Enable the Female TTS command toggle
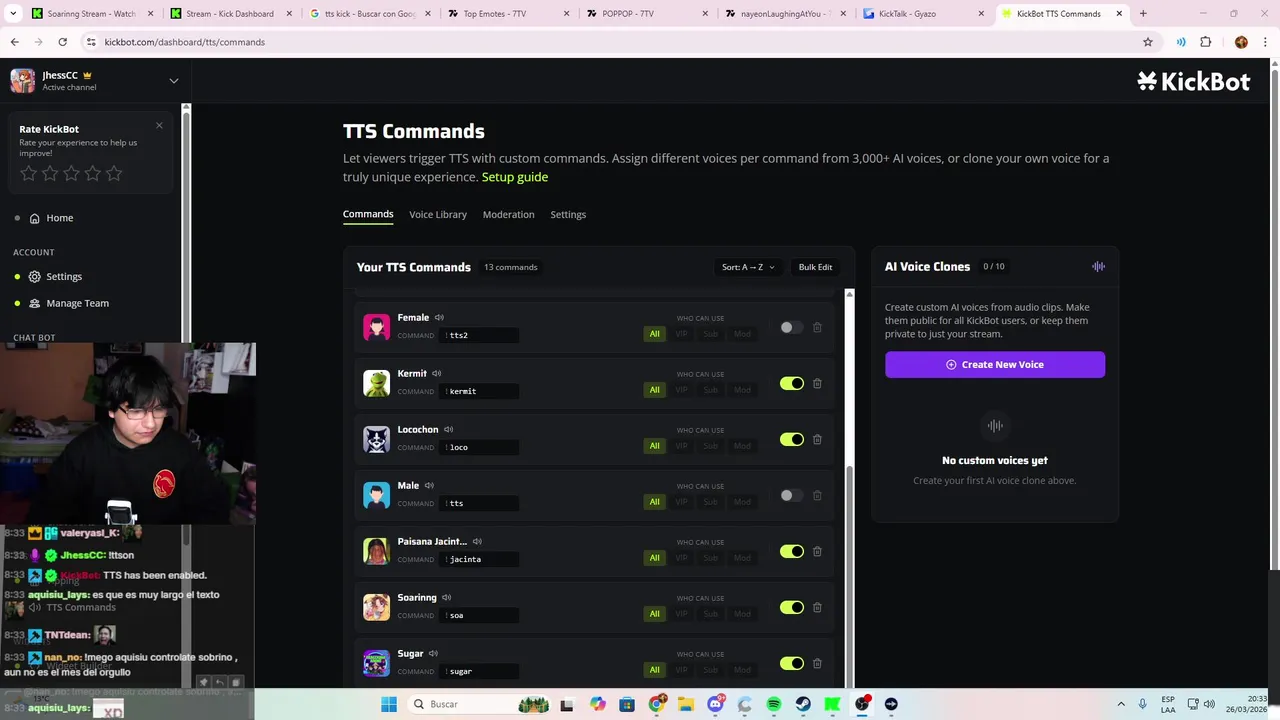Image resolution: width=1280 pixels, height=720 pixels. point(791,328)
